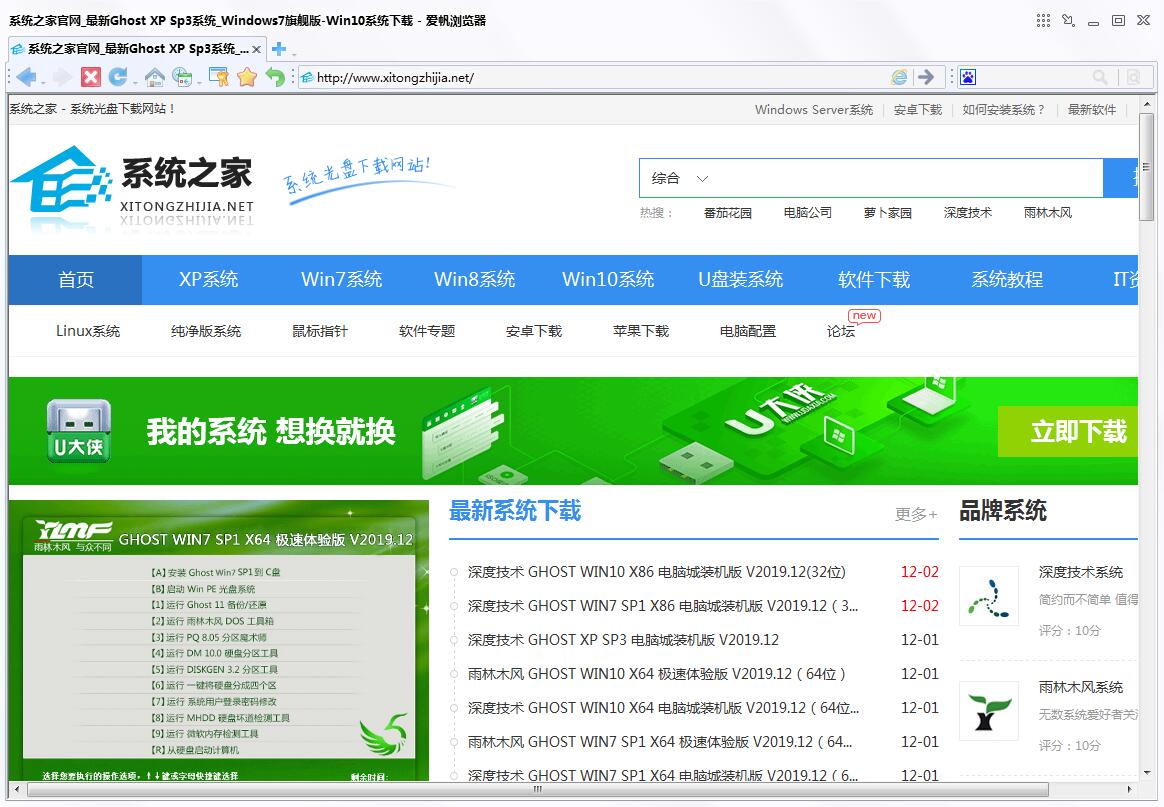The height and width of the screenshot is (807, 1164).
Task: Open the GHOST WIN7 SP1 X64 thumbnail
Action: pyautogui.click(x=219, y=640)
